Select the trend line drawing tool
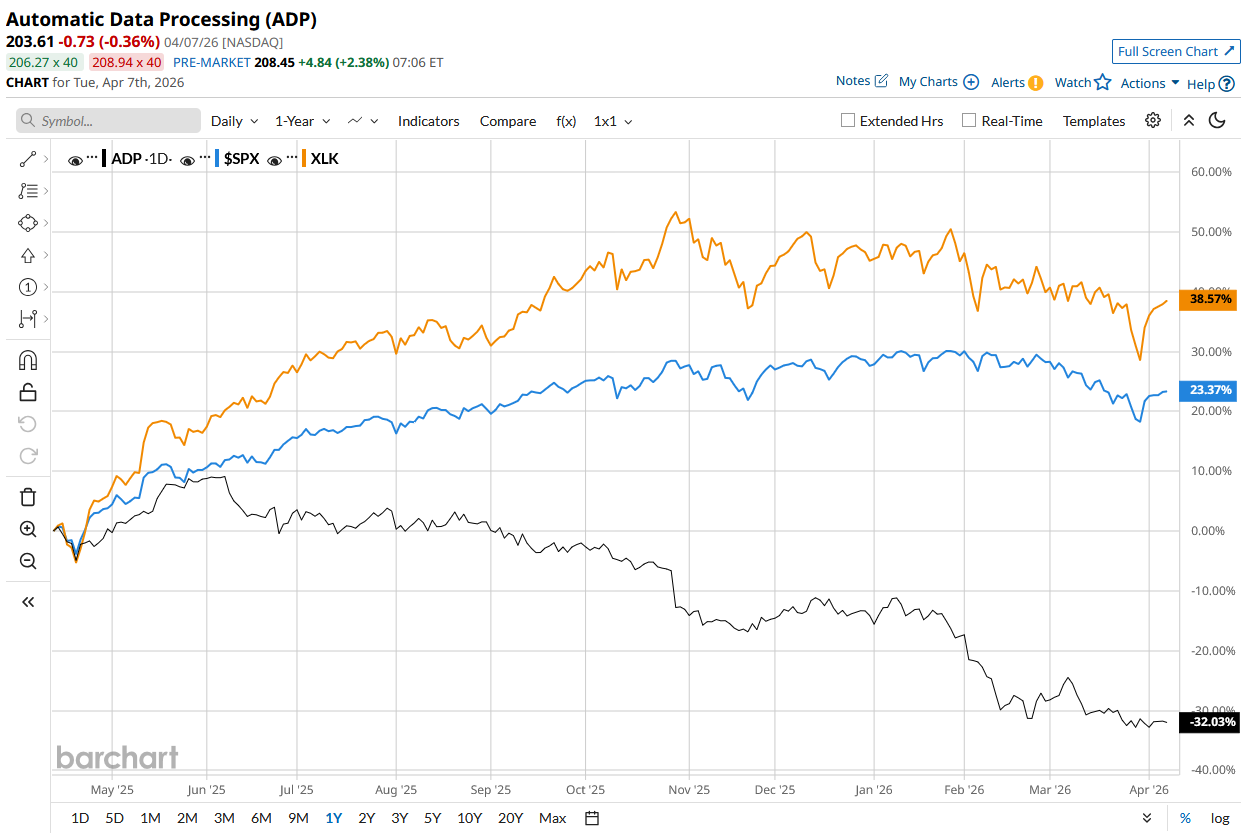The height and width of the screenshot is (834, 1248). (x=28, y=158)
